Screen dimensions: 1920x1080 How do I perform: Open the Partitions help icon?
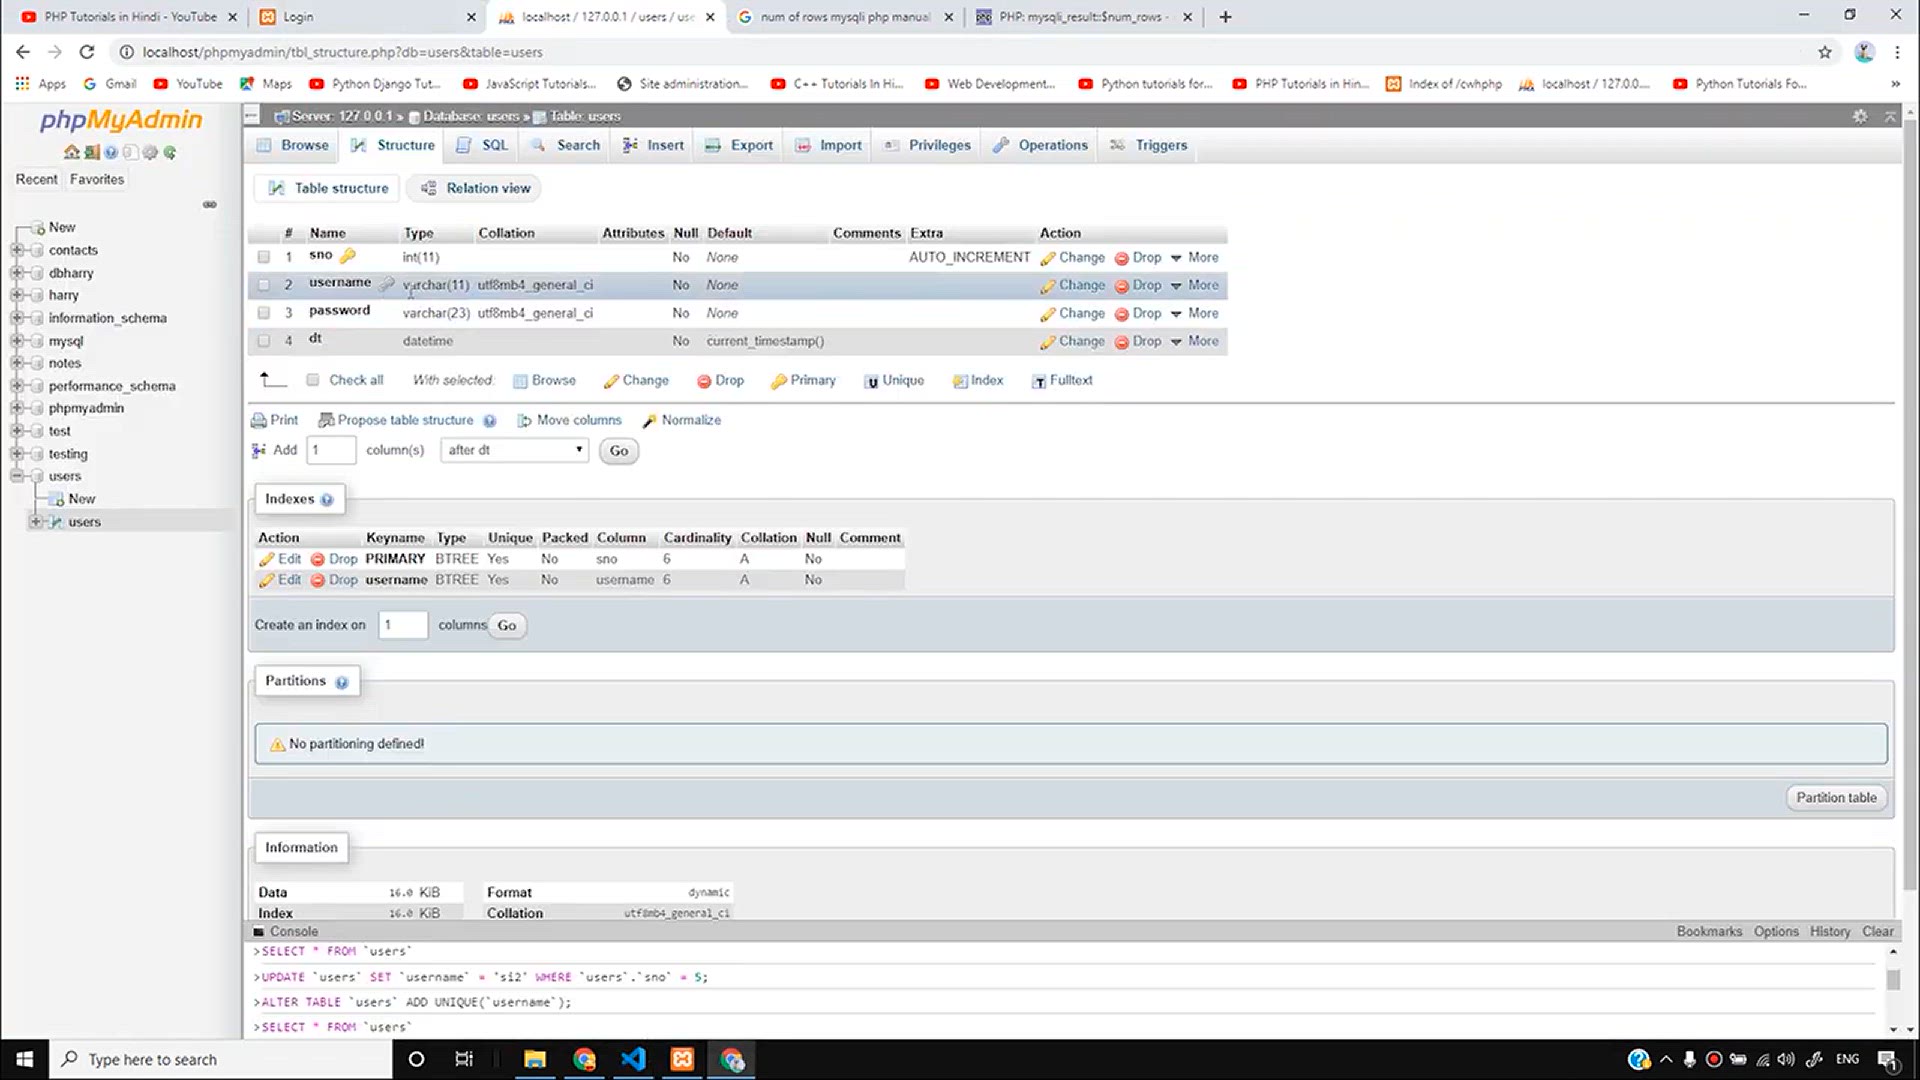pos(342,682)
